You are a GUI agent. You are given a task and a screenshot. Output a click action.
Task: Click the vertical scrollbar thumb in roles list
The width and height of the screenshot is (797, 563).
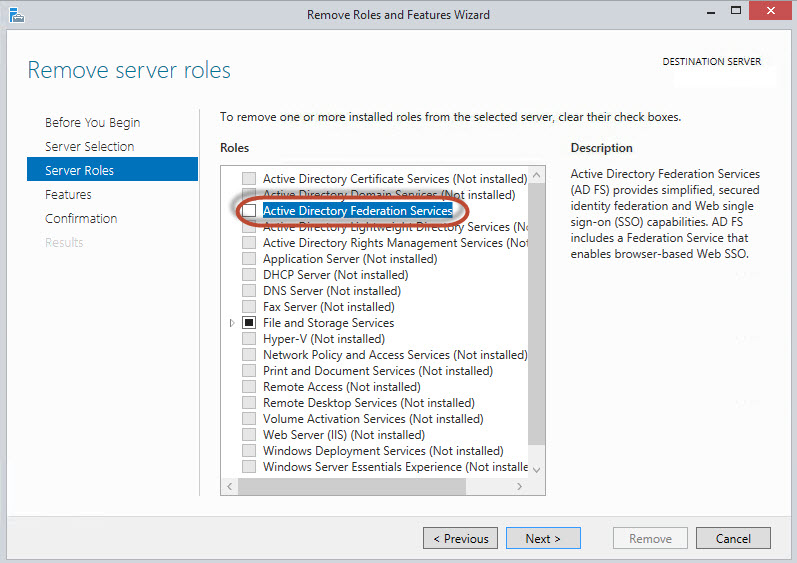tap(536, 314)
